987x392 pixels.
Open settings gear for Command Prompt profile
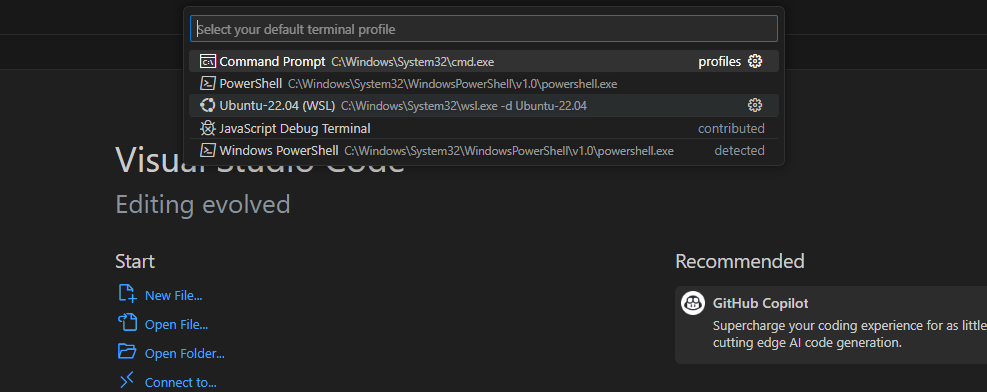tap(755, 62)
